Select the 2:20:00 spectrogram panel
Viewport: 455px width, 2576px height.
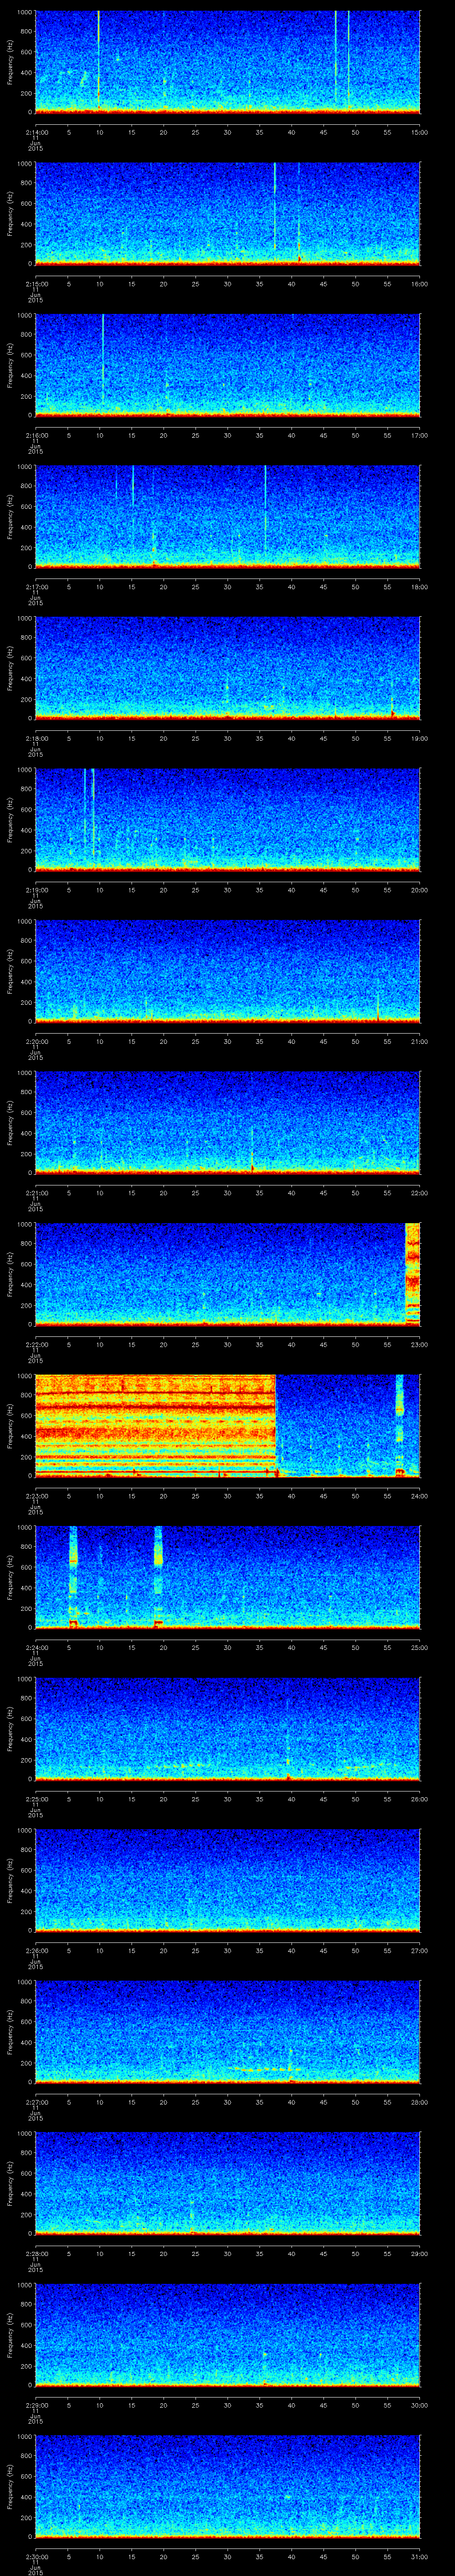click(x=227, y=969)
